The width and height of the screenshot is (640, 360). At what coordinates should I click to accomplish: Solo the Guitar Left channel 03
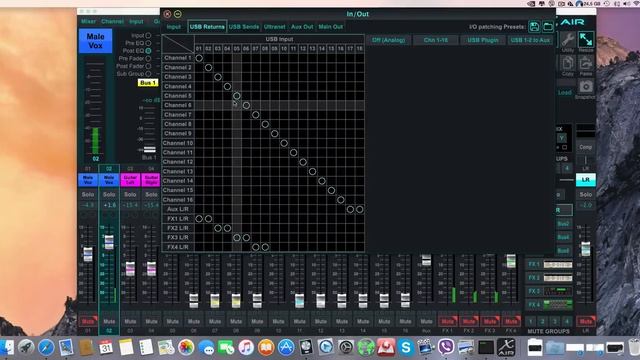click(130, 194)
